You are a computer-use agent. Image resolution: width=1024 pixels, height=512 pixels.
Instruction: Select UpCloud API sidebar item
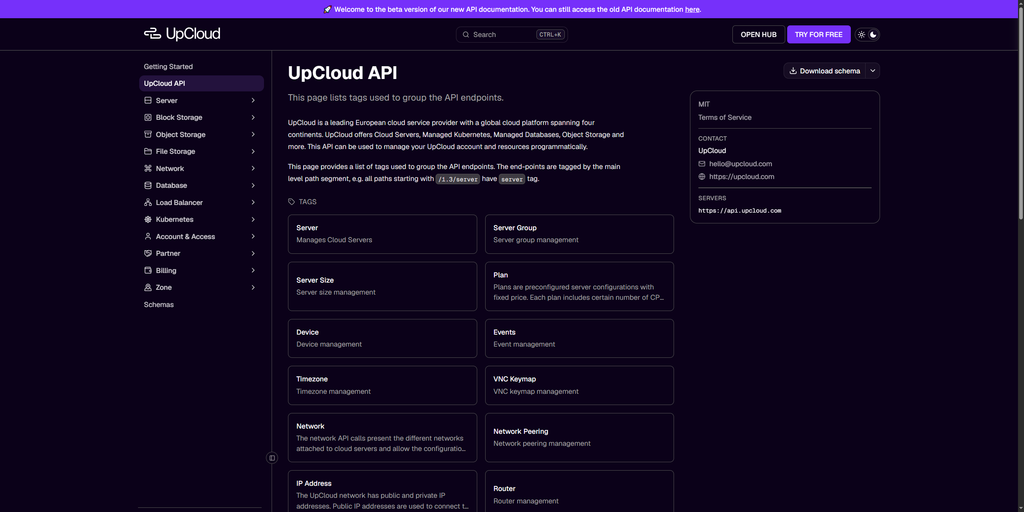click(x=201, y=84)
